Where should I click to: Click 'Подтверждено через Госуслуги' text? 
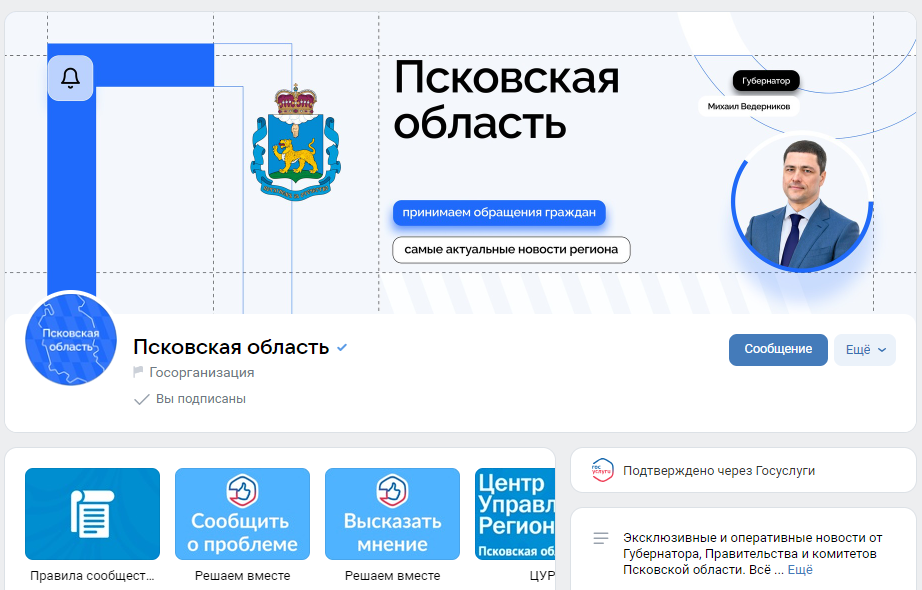(719, 471)
